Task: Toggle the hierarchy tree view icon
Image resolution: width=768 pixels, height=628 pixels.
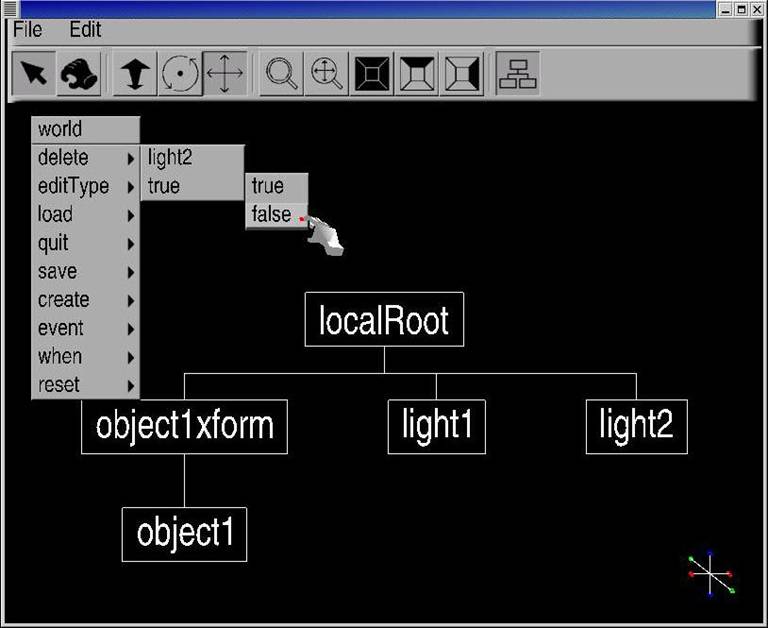Action: point(518,73)
